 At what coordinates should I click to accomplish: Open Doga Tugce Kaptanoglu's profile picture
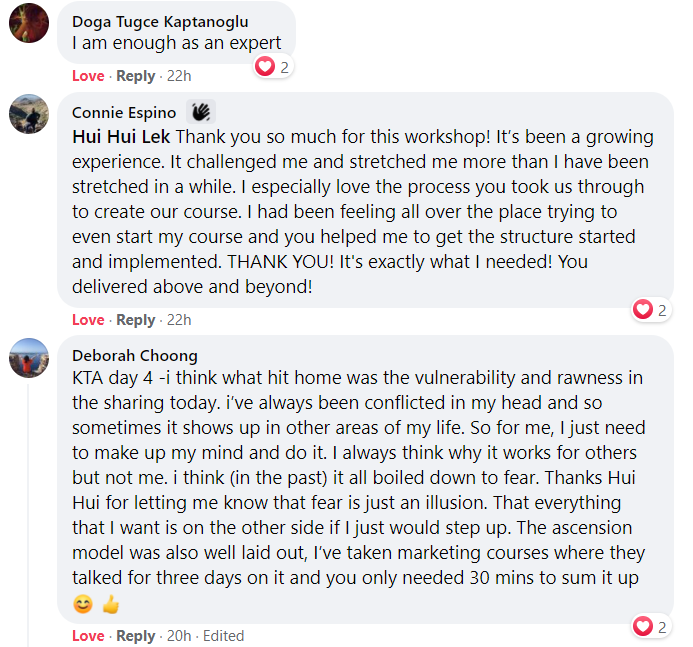[29, 23]
